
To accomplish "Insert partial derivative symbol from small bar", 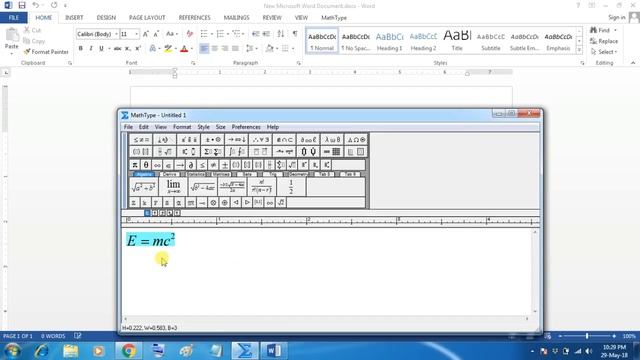I will pyautogui.click(x=191, y=165).
